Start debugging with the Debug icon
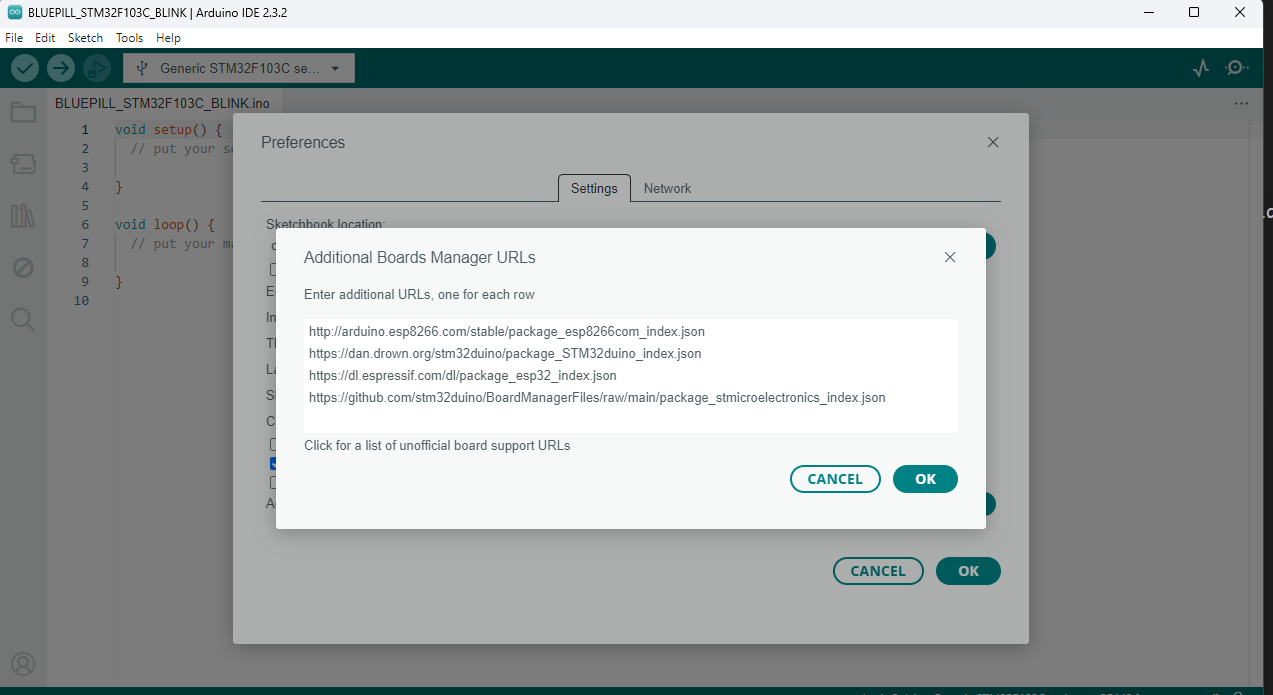Screen dimensions: 1273x695 [x=97, y=68]
